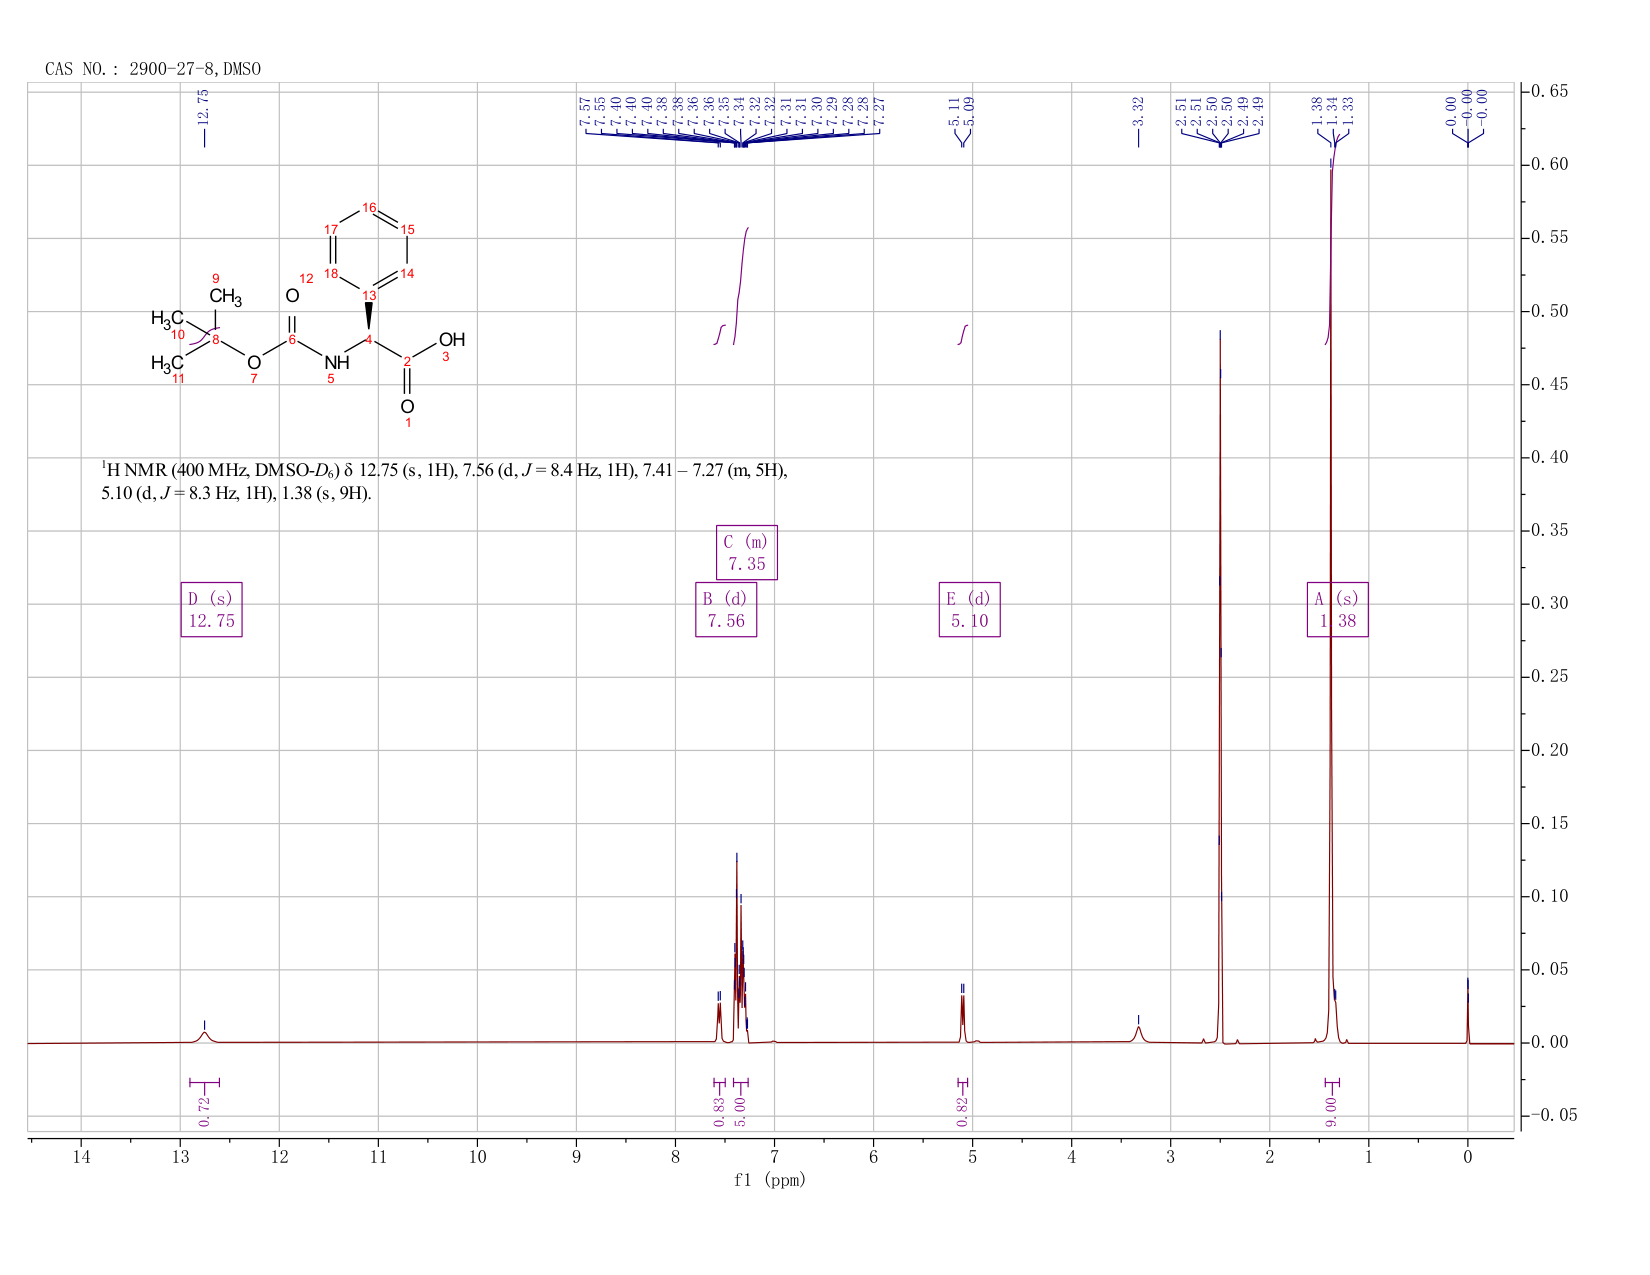Select the C (m) 7.35 multiplet box

pos(747,552)
